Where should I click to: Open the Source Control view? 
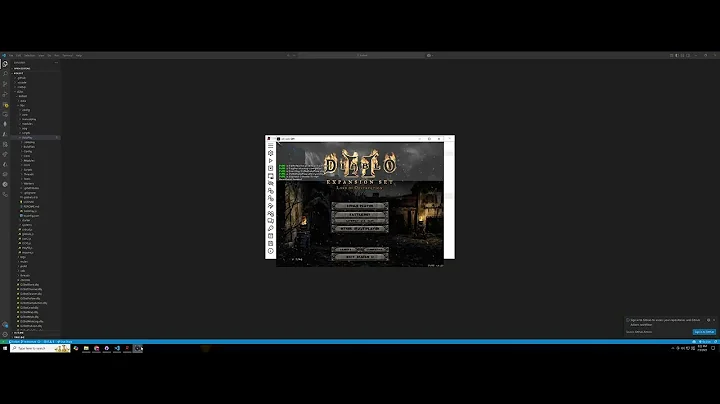click(x=5, y=84)
